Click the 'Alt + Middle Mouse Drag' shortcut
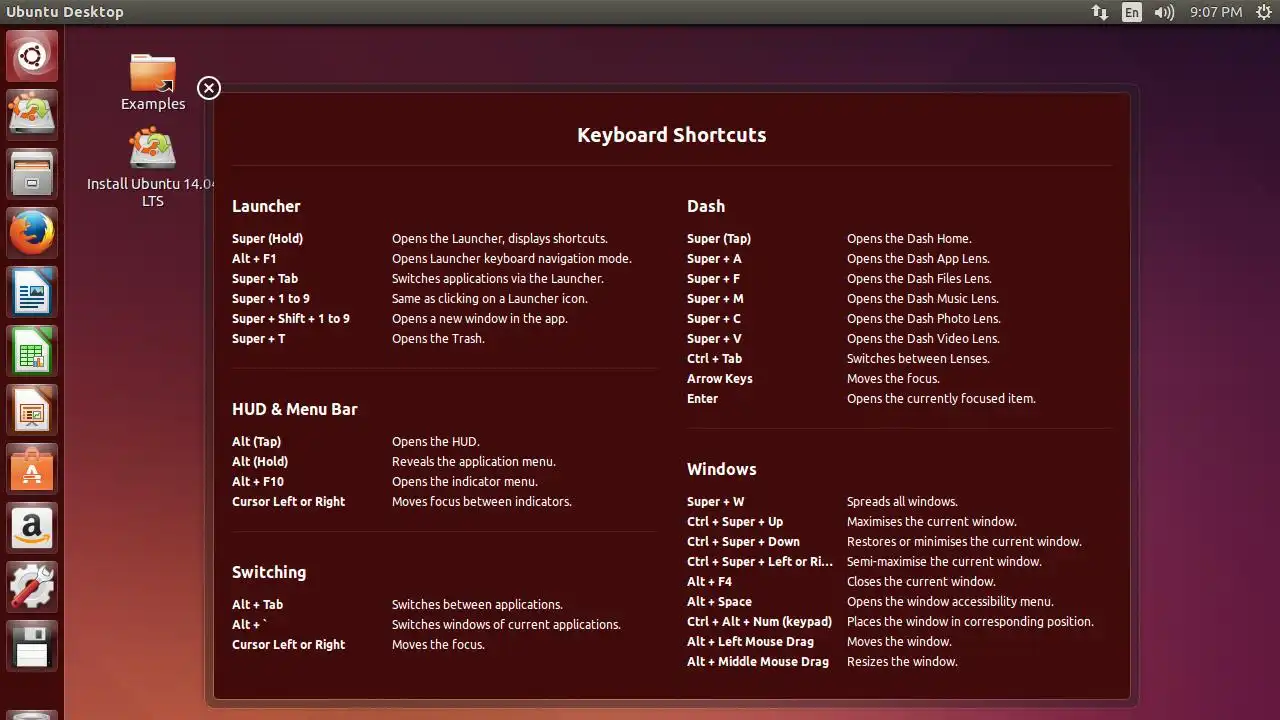This screenshot has height=720, width=1280. tap(758, 662)
